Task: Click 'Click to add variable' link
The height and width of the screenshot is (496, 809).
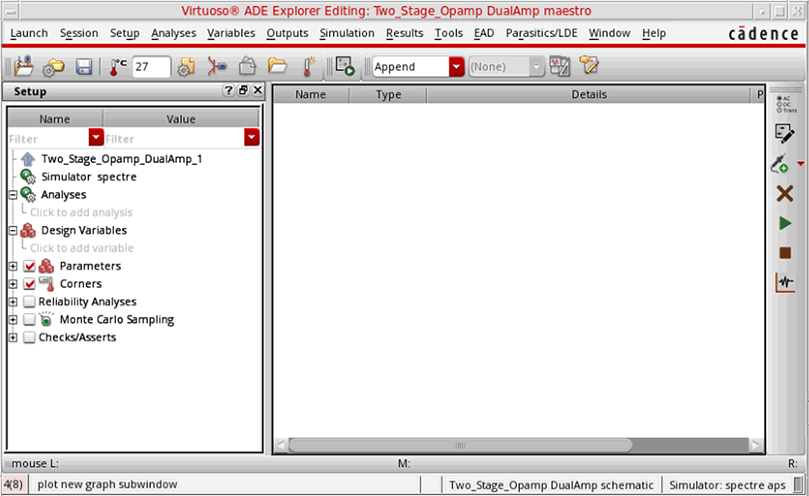Action: 82,248
